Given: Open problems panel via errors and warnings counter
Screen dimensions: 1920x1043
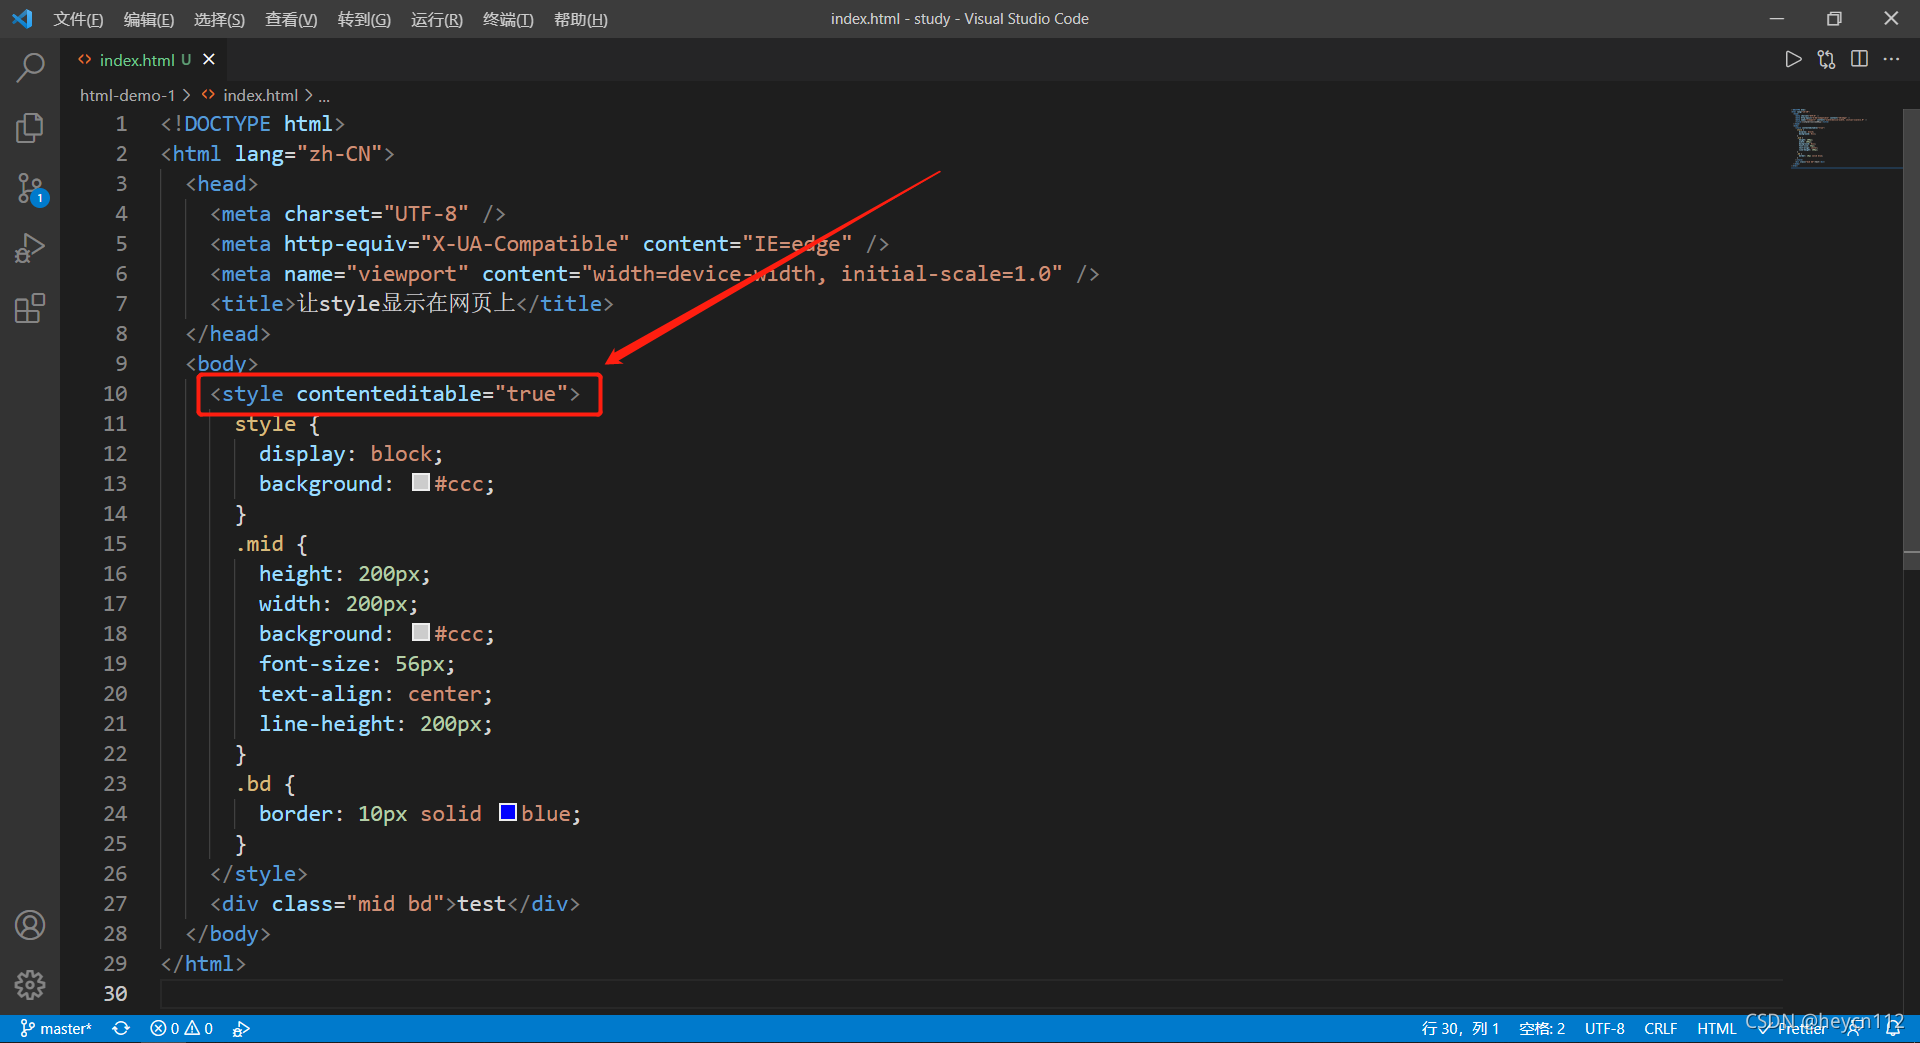Looking at the screenshot, I should coord(181,1029).
